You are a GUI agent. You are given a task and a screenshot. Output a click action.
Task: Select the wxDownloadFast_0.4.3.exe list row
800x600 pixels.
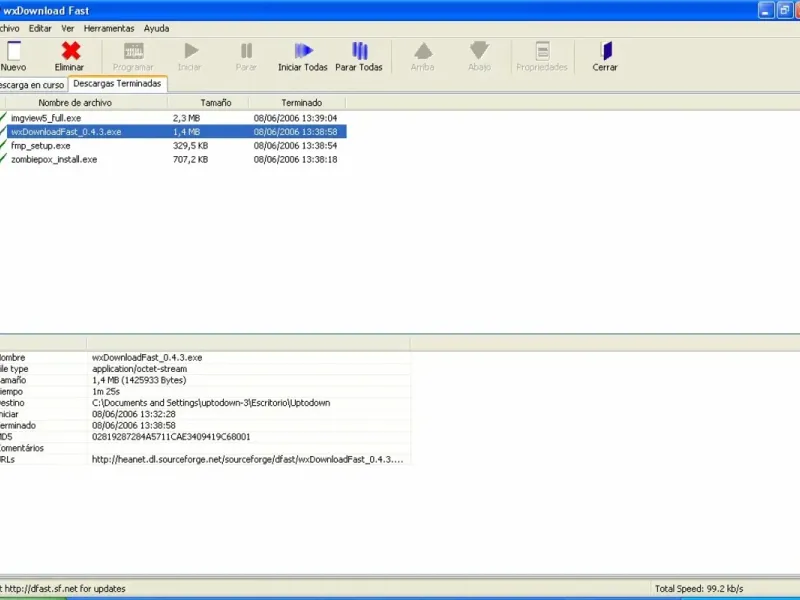click(x=173, y=132)
